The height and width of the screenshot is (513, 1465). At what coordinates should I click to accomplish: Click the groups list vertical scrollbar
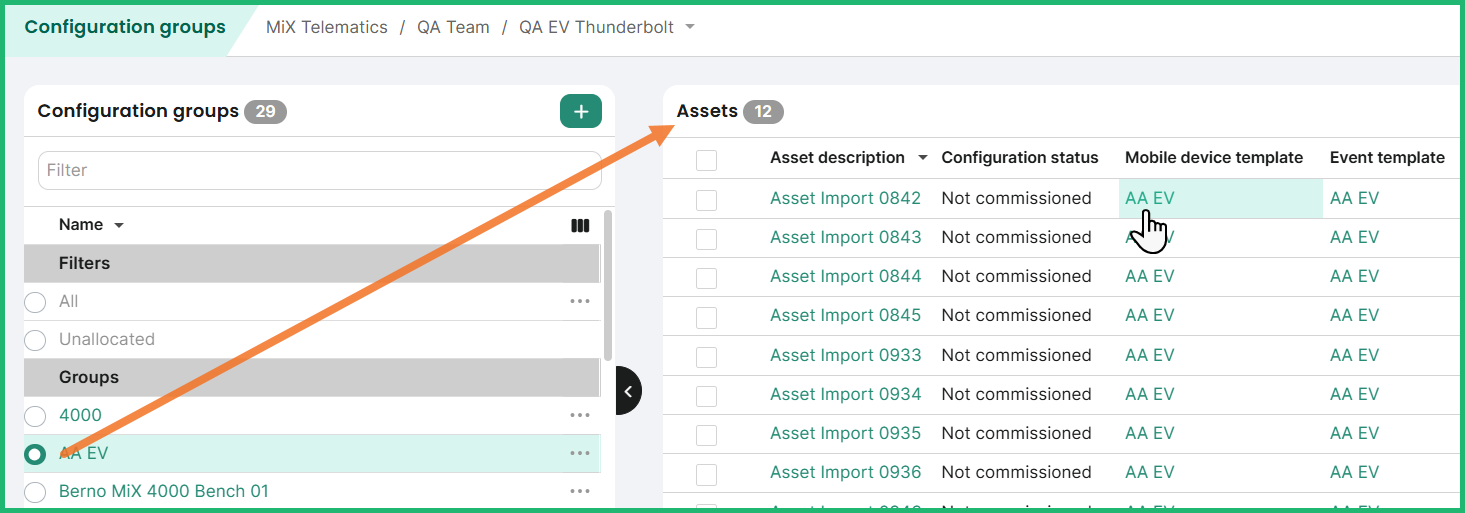coord(608,285)
